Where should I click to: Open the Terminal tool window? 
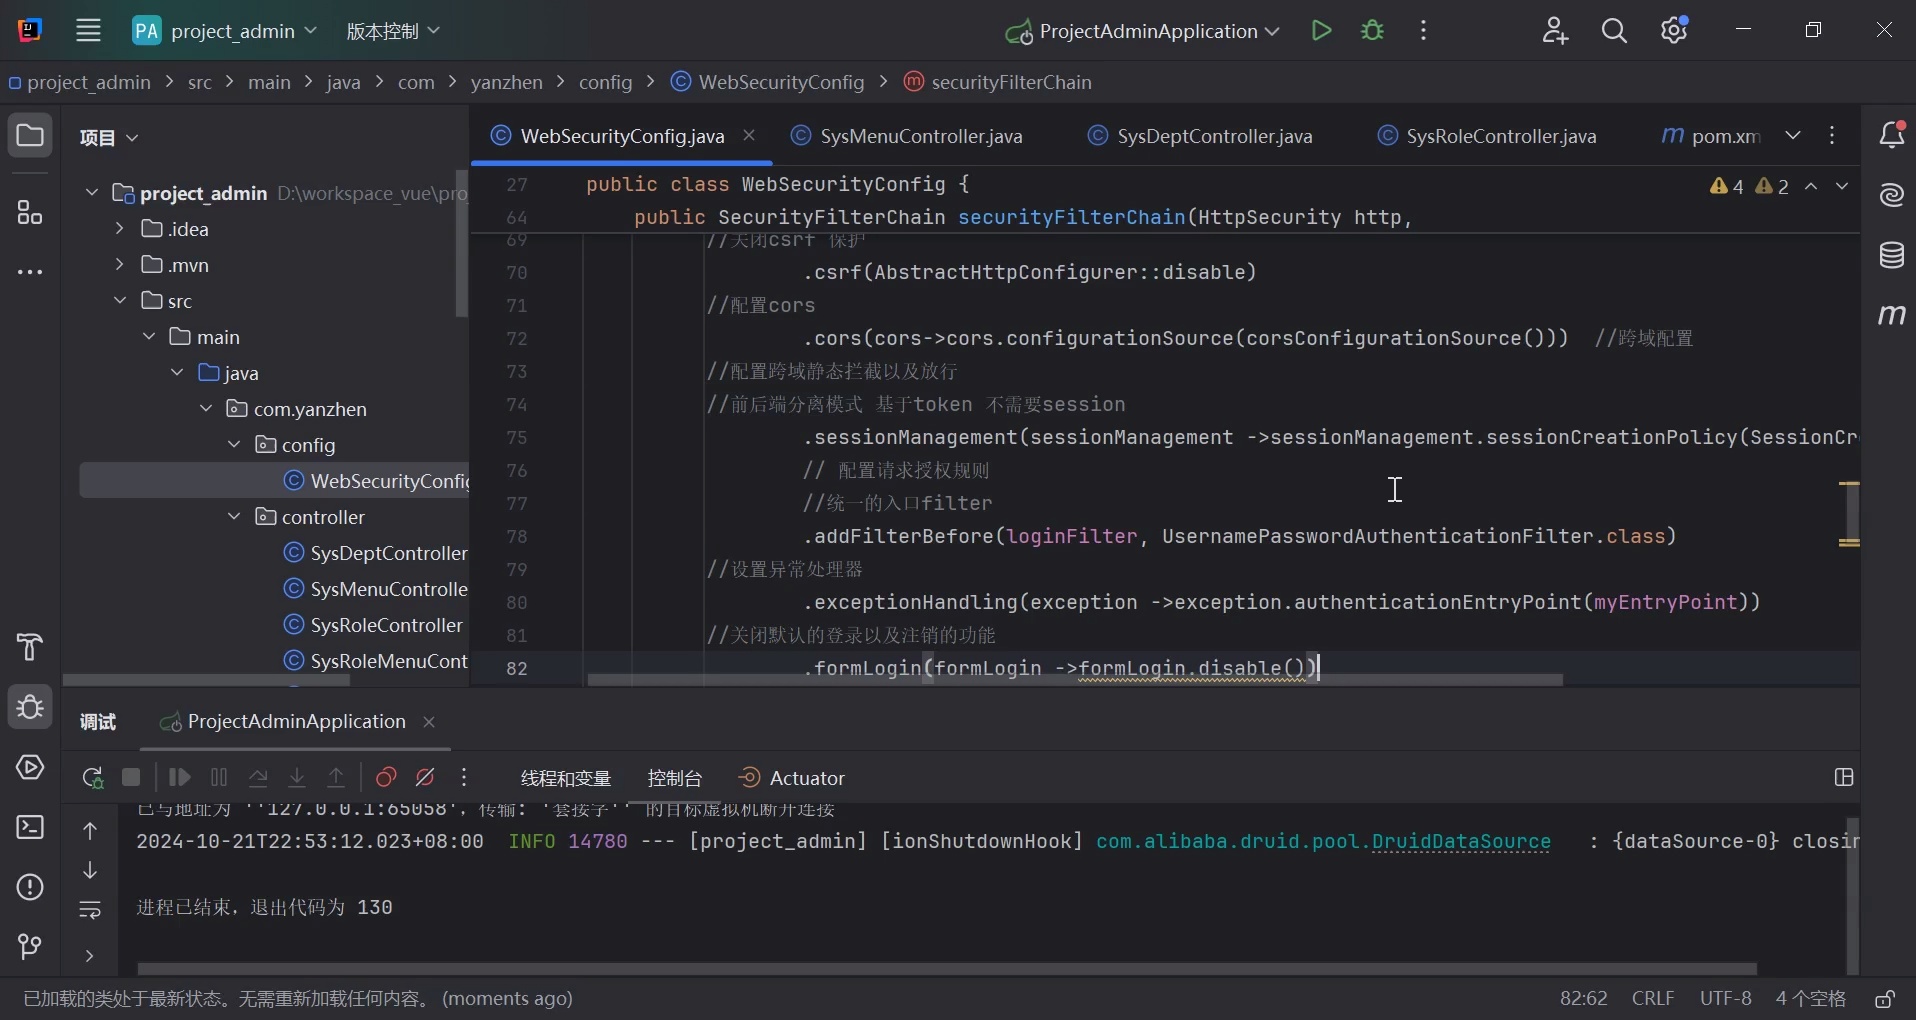pyautogui.click(x=30, y=828)
